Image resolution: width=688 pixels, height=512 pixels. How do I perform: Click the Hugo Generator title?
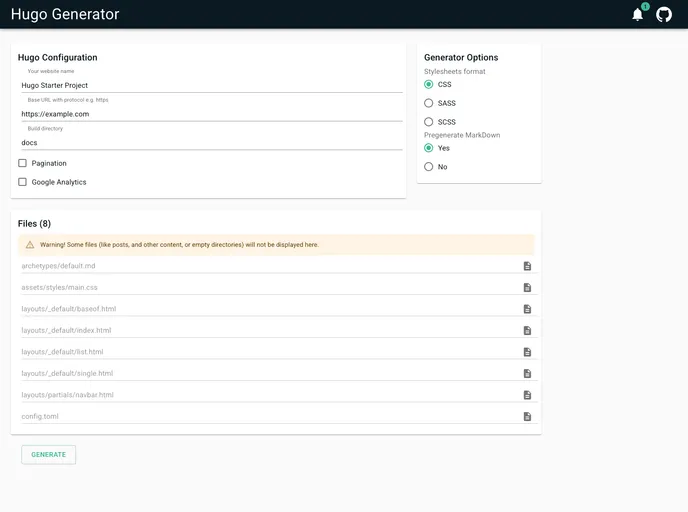point(65,14)
